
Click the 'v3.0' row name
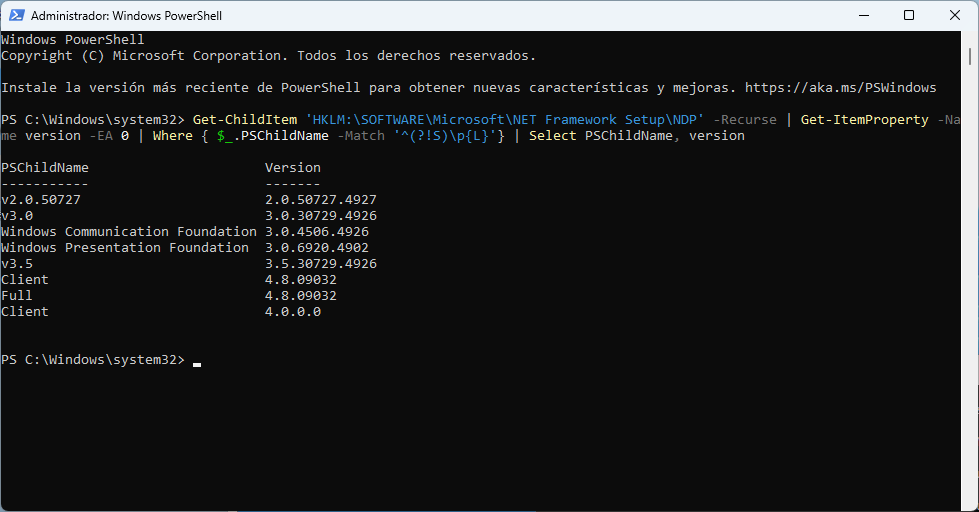(17, 216)
